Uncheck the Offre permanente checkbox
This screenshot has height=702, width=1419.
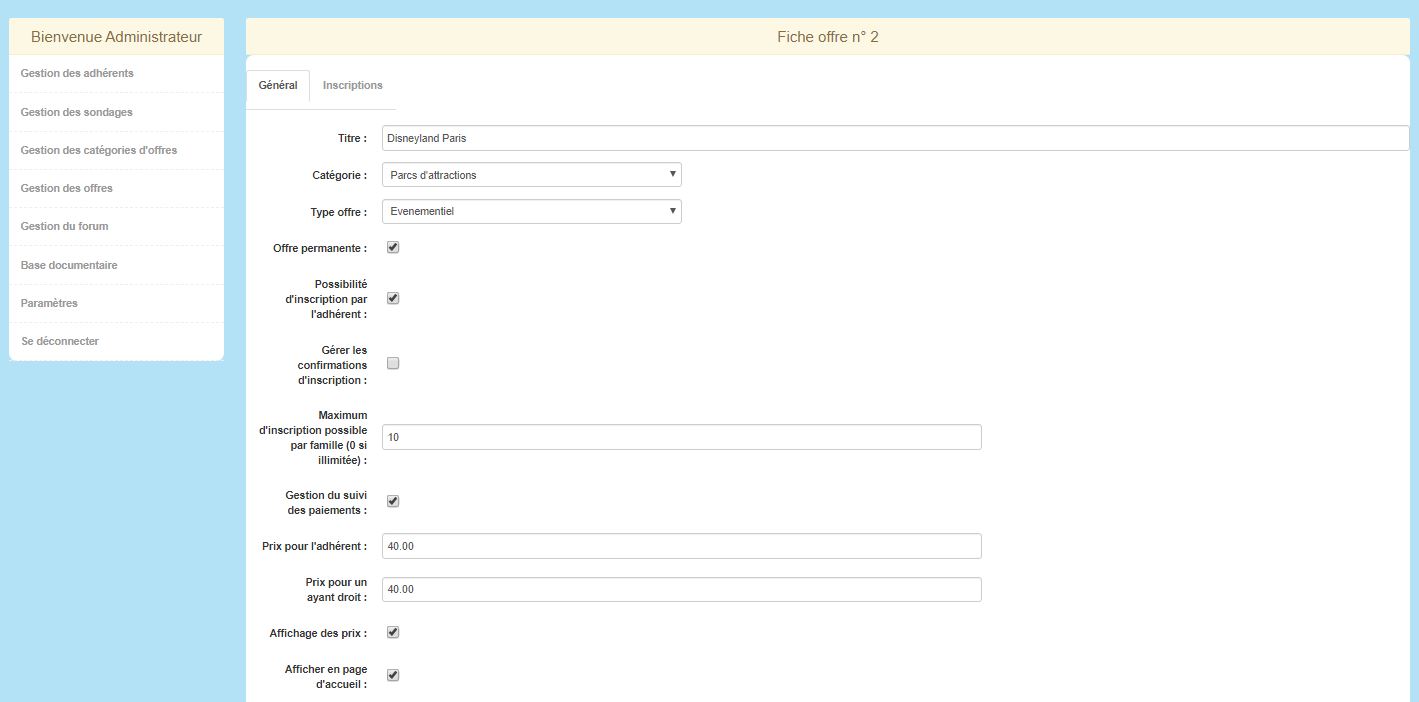[x=393, y=247]
